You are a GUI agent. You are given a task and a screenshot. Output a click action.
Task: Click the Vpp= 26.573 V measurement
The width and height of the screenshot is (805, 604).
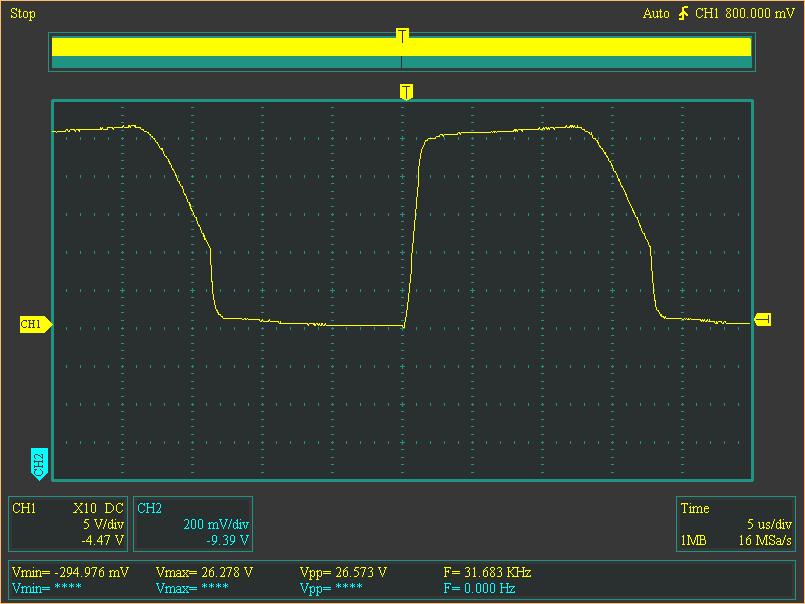pos(343,573)
